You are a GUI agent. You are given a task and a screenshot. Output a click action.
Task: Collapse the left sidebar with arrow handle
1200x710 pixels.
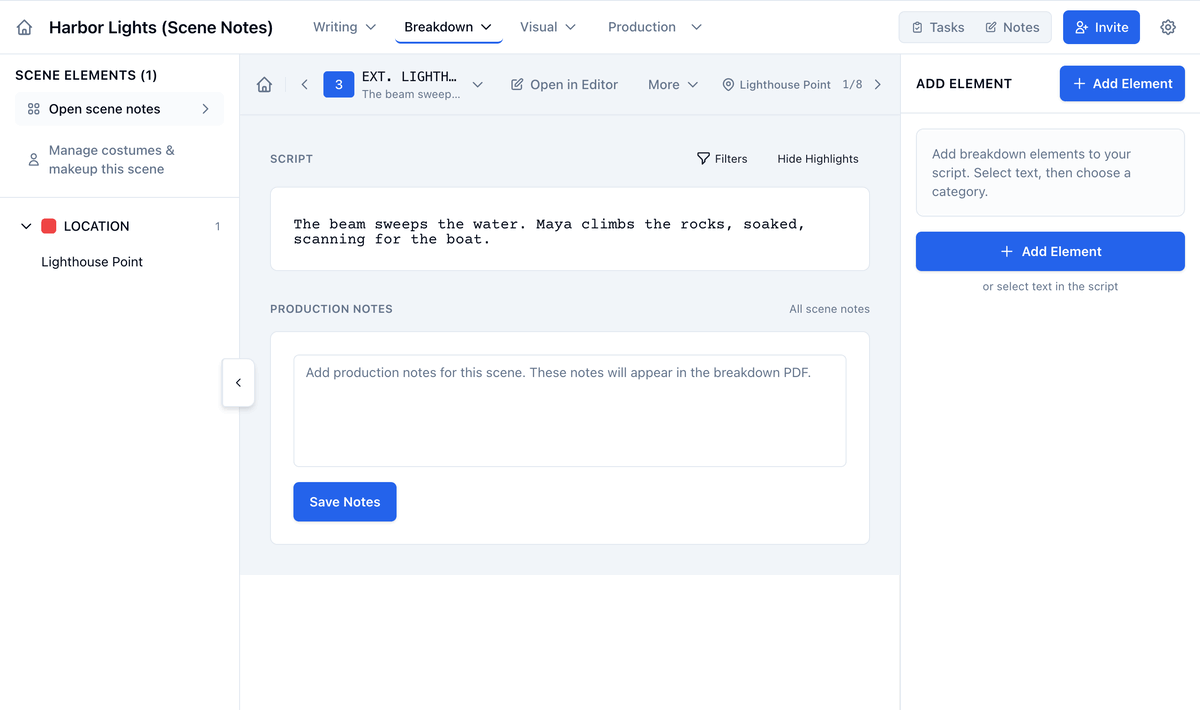(238, 383)
